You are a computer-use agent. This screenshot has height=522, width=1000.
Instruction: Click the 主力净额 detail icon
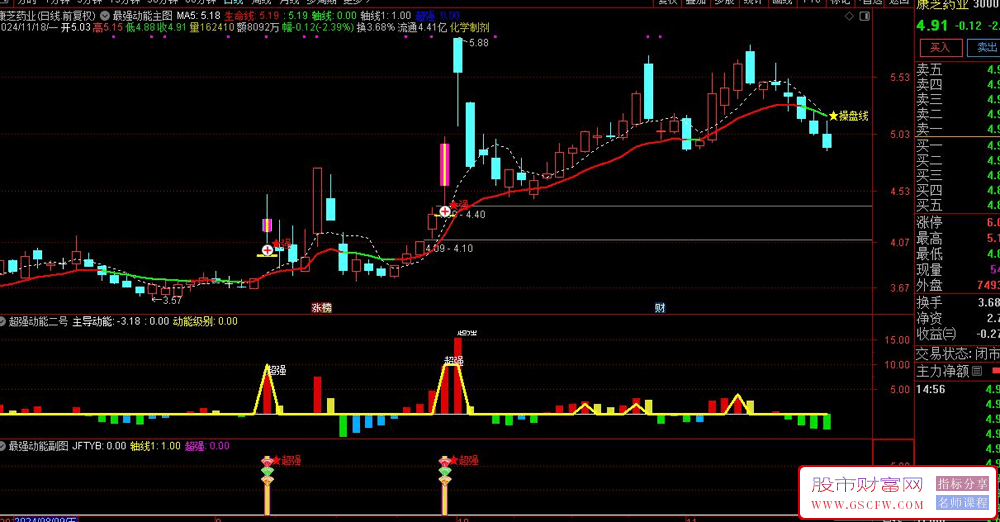[976, 371]
